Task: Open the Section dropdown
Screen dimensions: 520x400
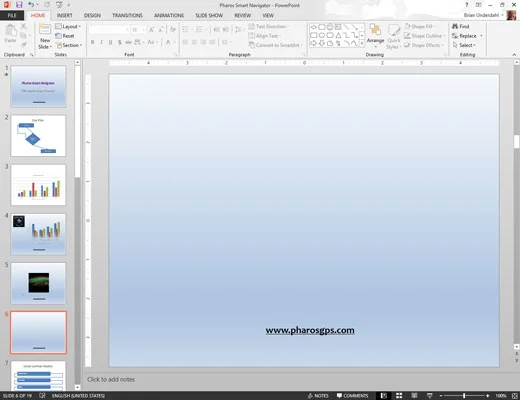Action: point(69,45)
